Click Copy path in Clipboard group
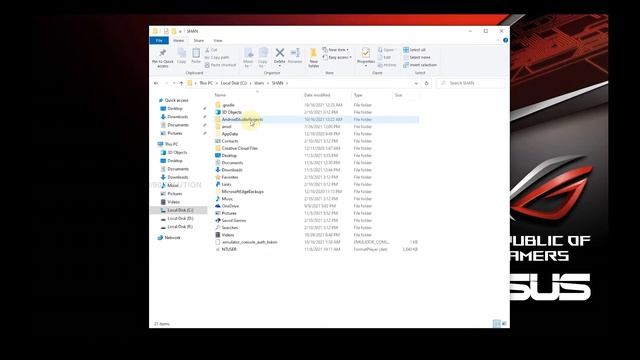640x360 pixels. 217,58
